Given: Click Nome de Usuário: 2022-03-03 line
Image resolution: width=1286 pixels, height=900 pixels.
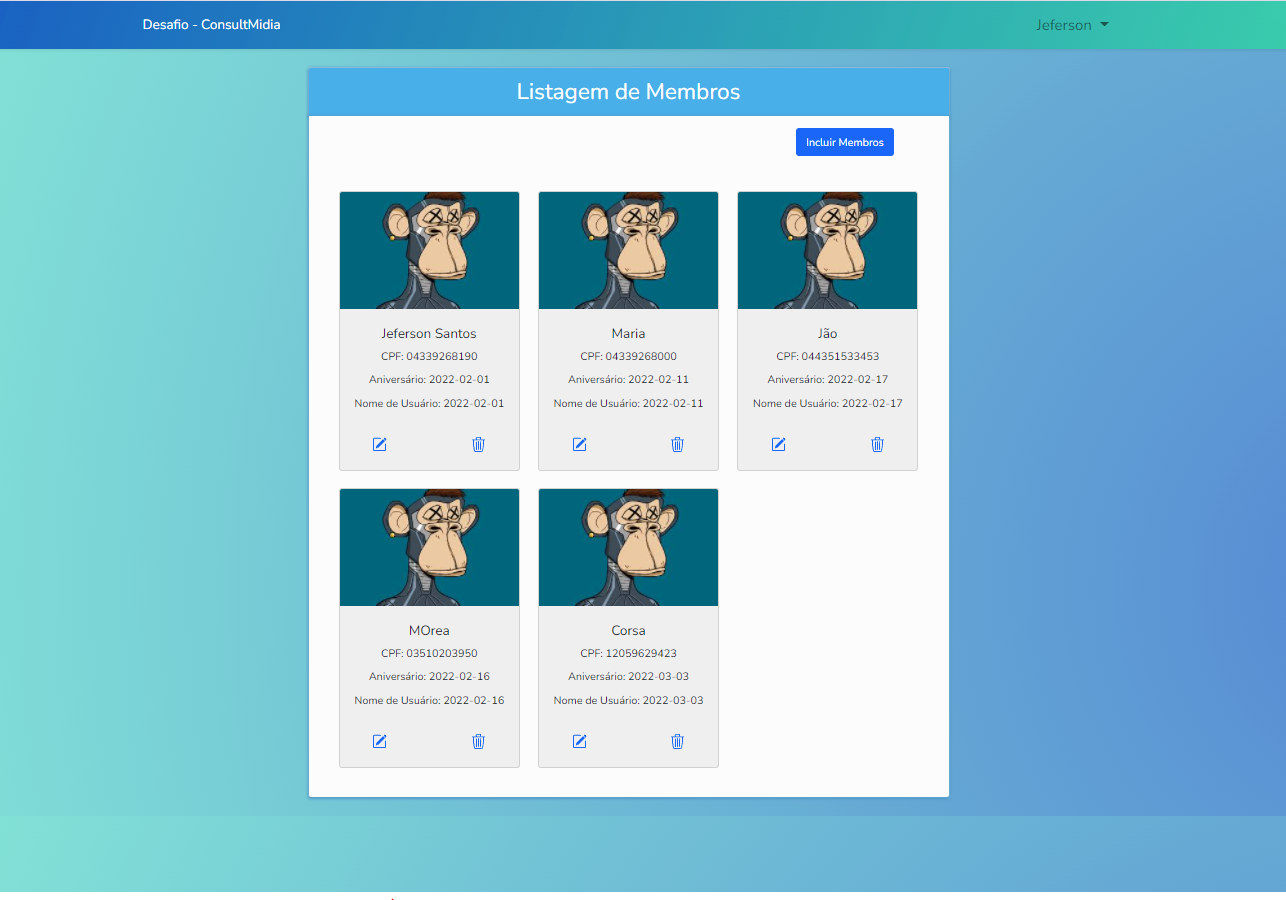Looking at the screenshot, I should coord(628,700).
